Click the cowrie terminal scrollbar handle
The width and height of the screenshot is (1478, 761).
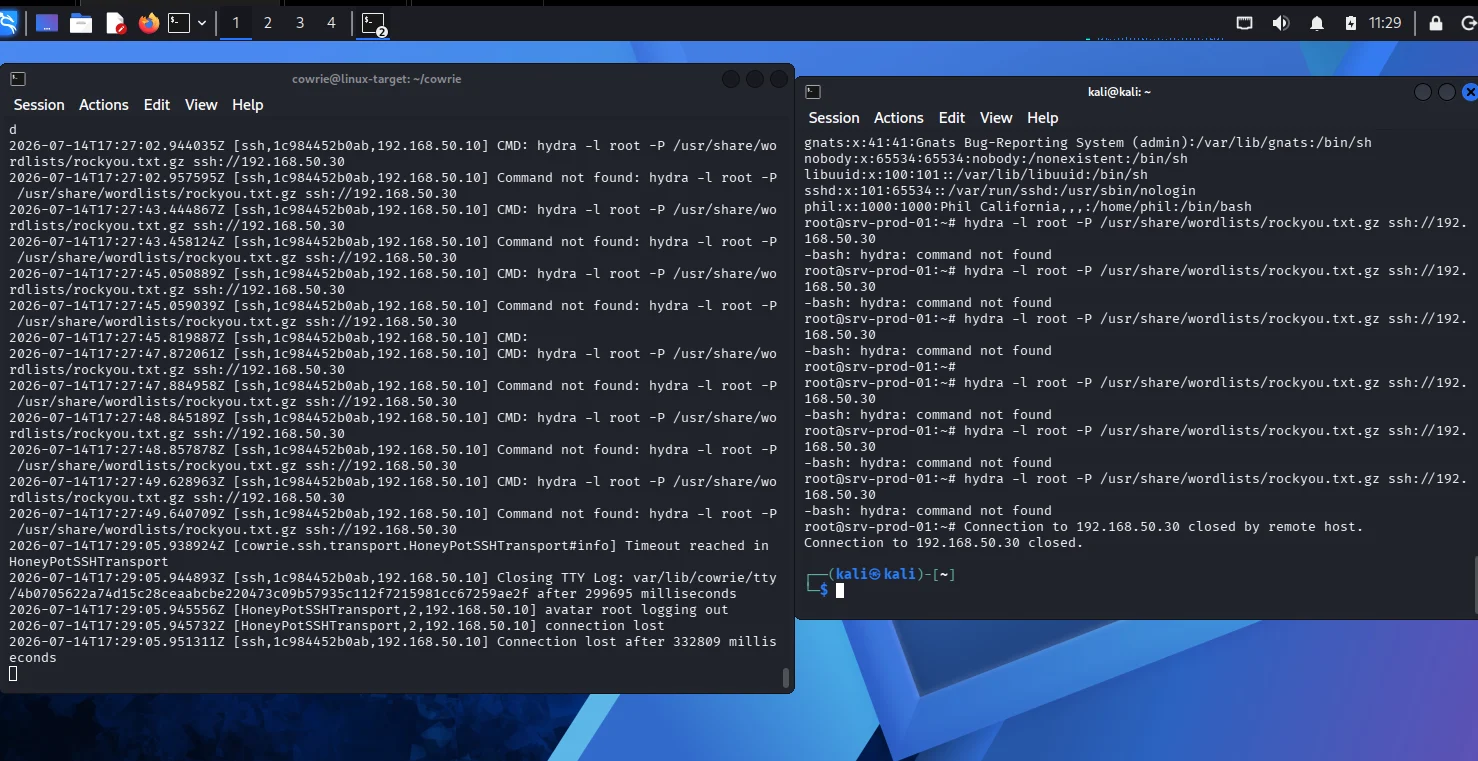click(786, 677)
